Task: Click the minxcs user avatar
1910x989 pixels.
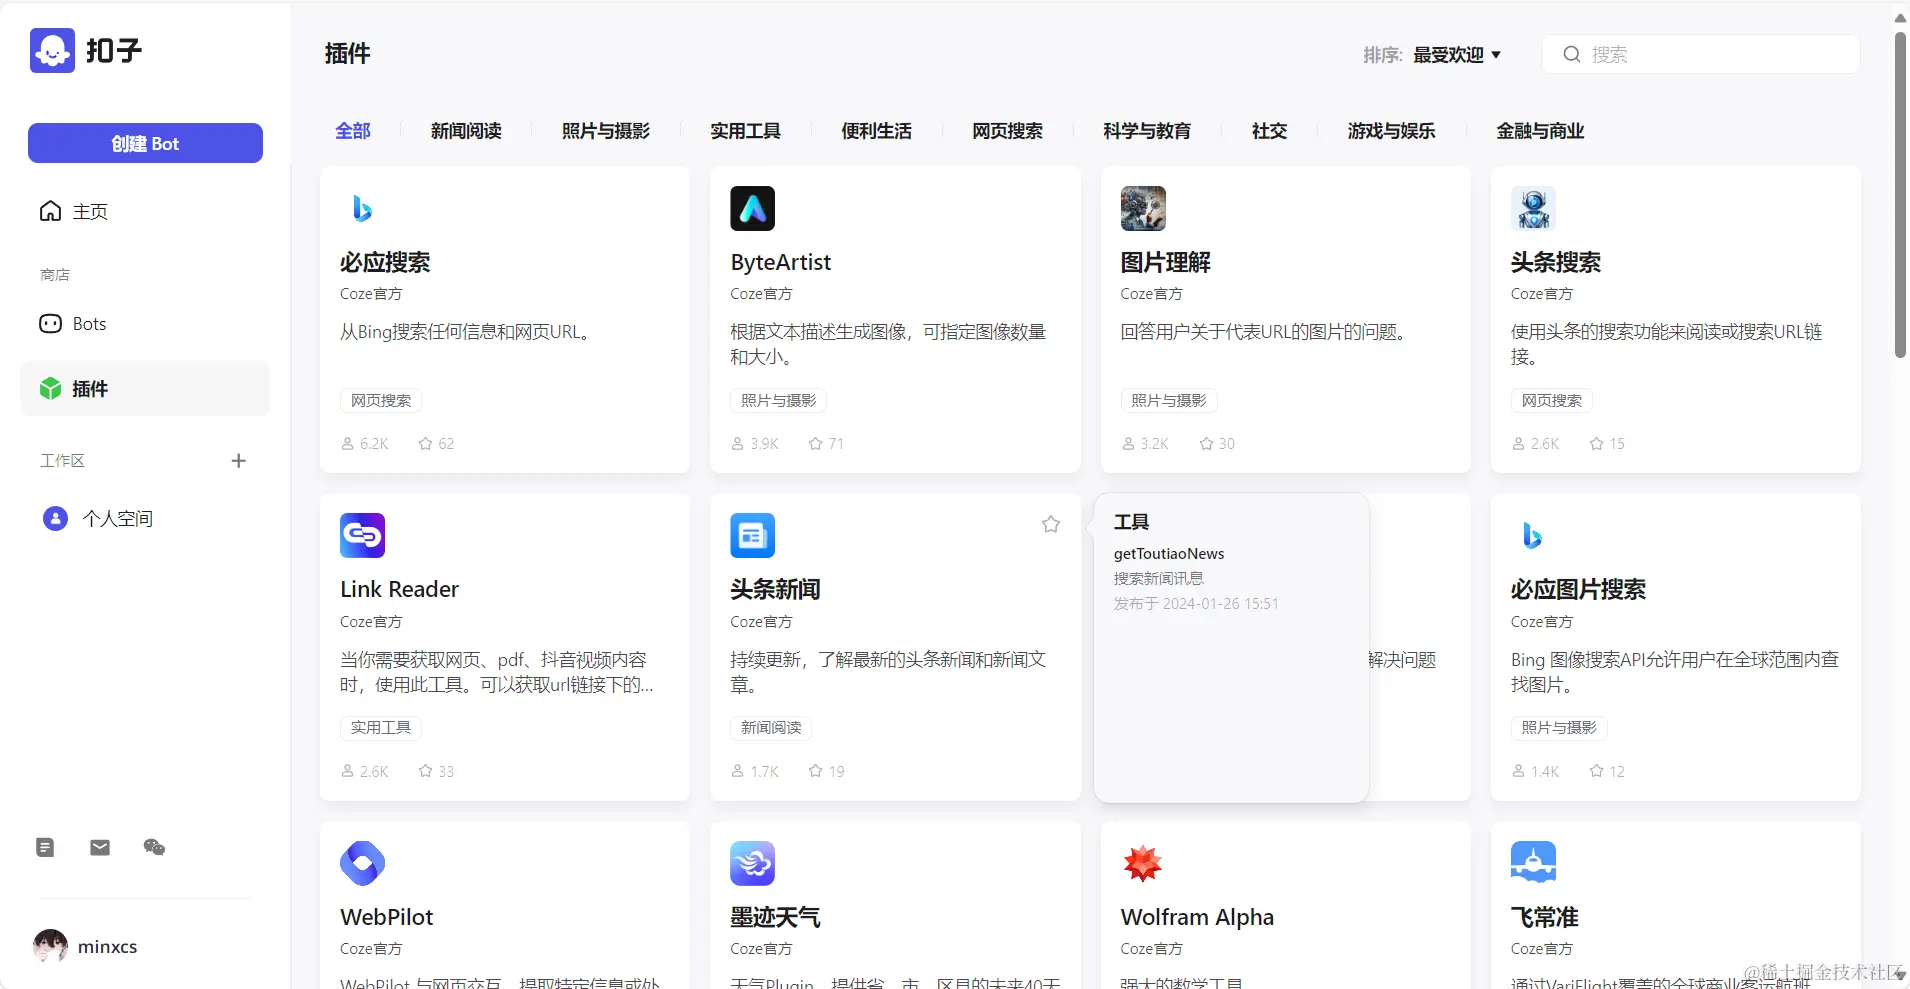Action: 50,946
